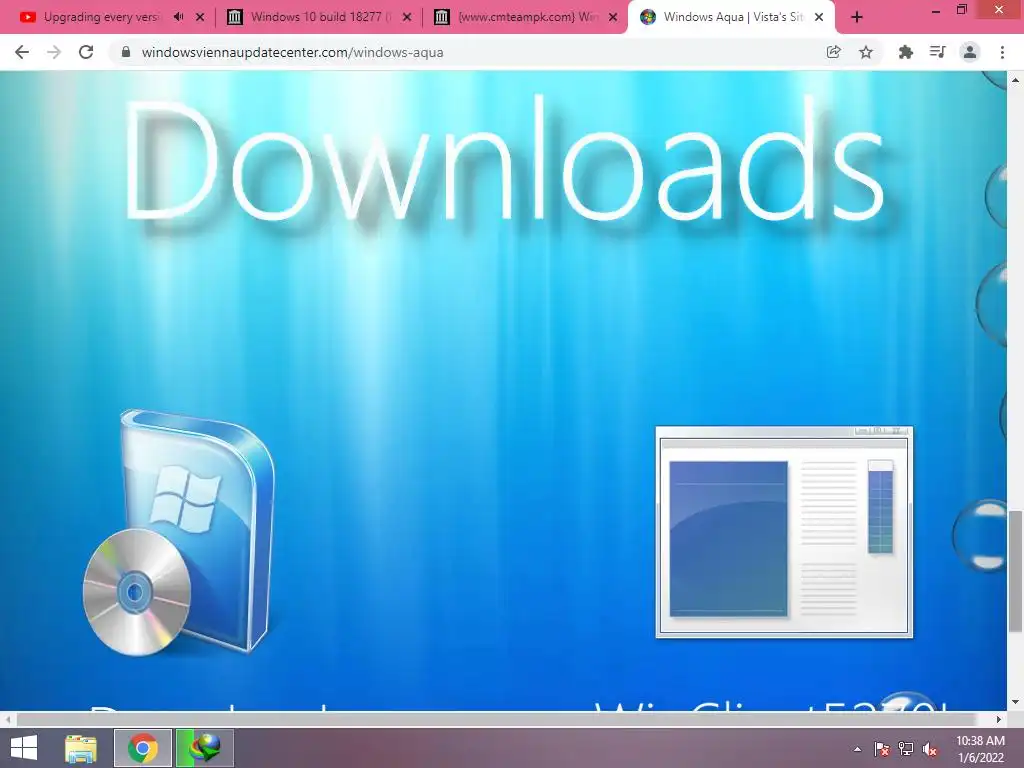Open Chrome's three-dot menu
The height and width of the screenshot is (768, 1024).
[1002, 52]
